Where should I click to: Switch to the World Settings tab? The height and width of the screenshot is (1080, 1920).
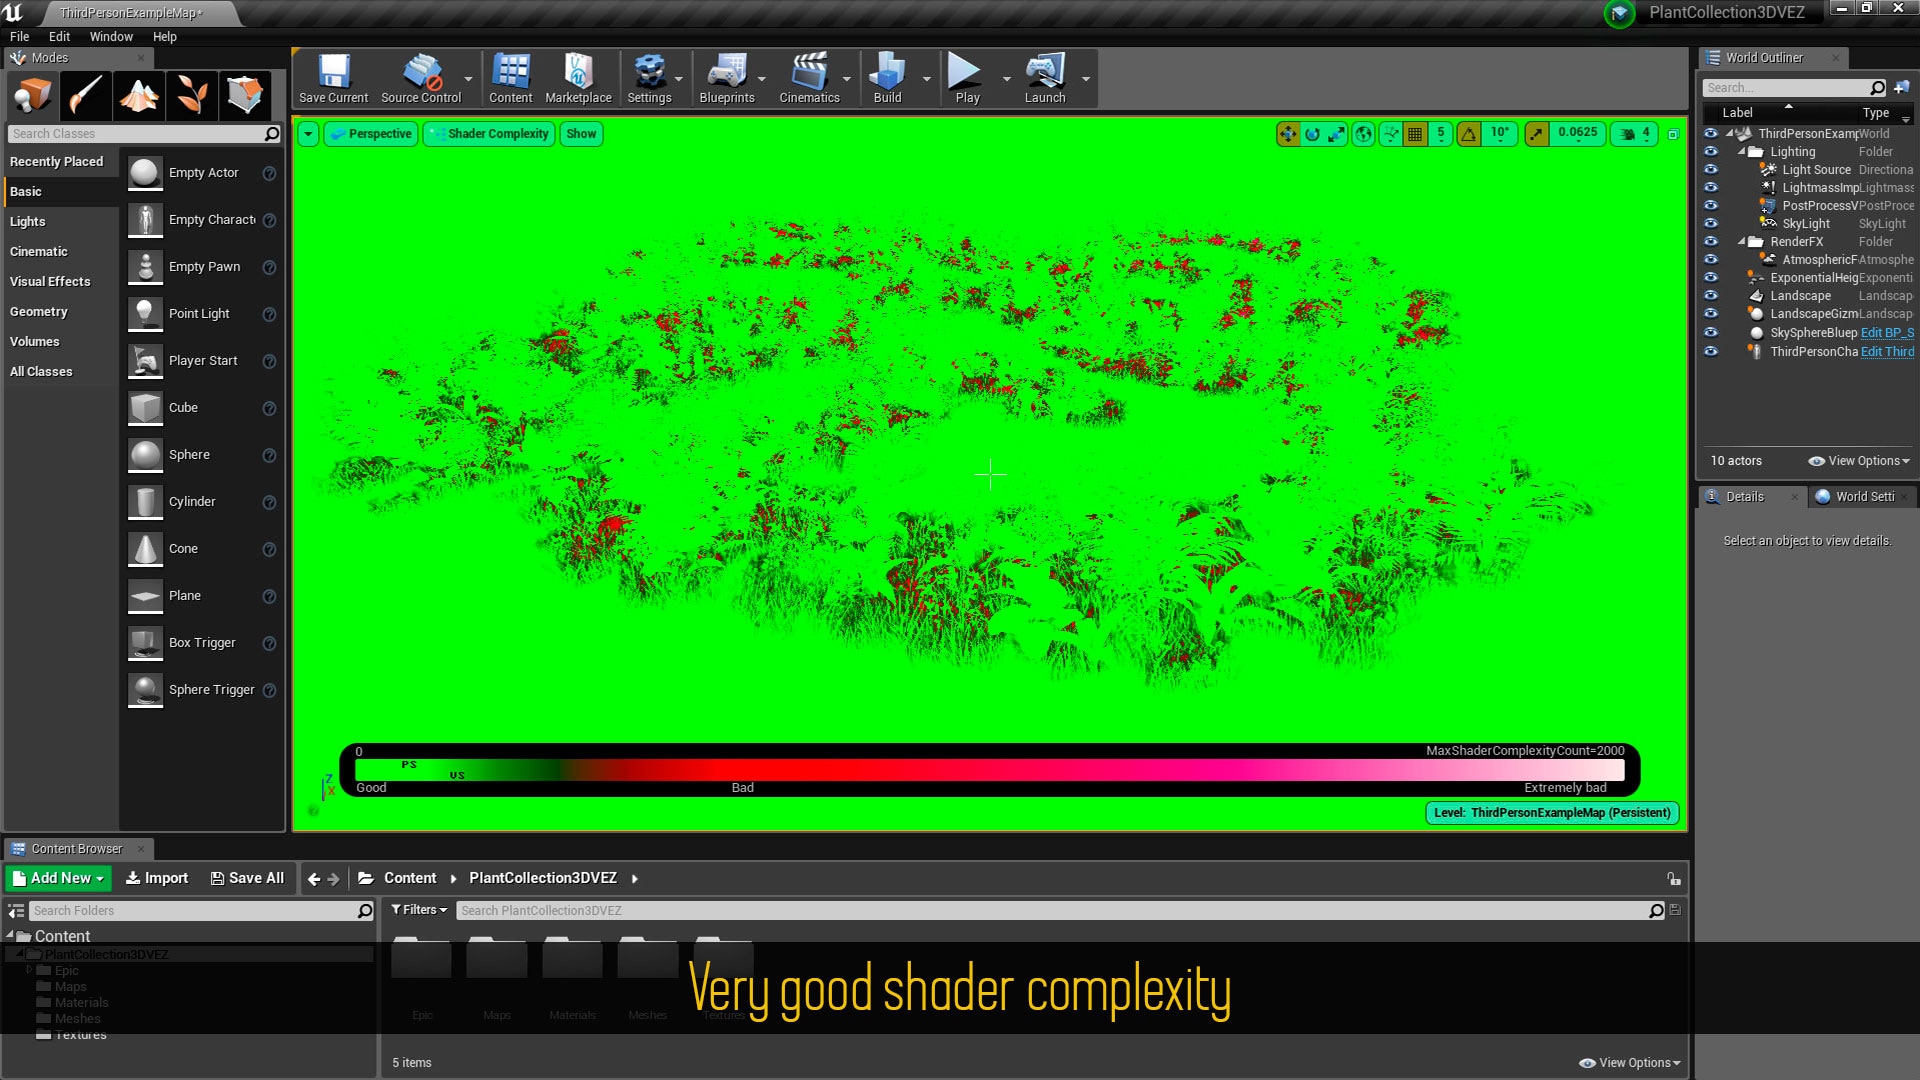click(1863, 497)
